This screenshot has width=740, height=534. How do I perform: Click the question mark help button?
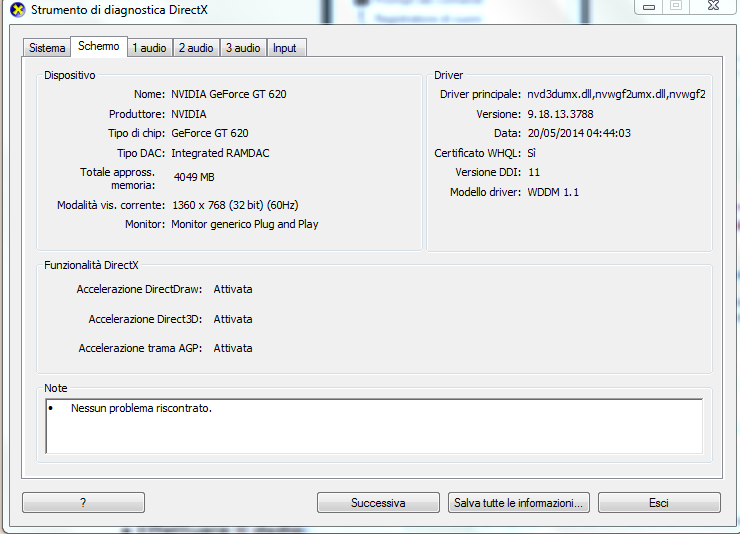click(83, 502)
